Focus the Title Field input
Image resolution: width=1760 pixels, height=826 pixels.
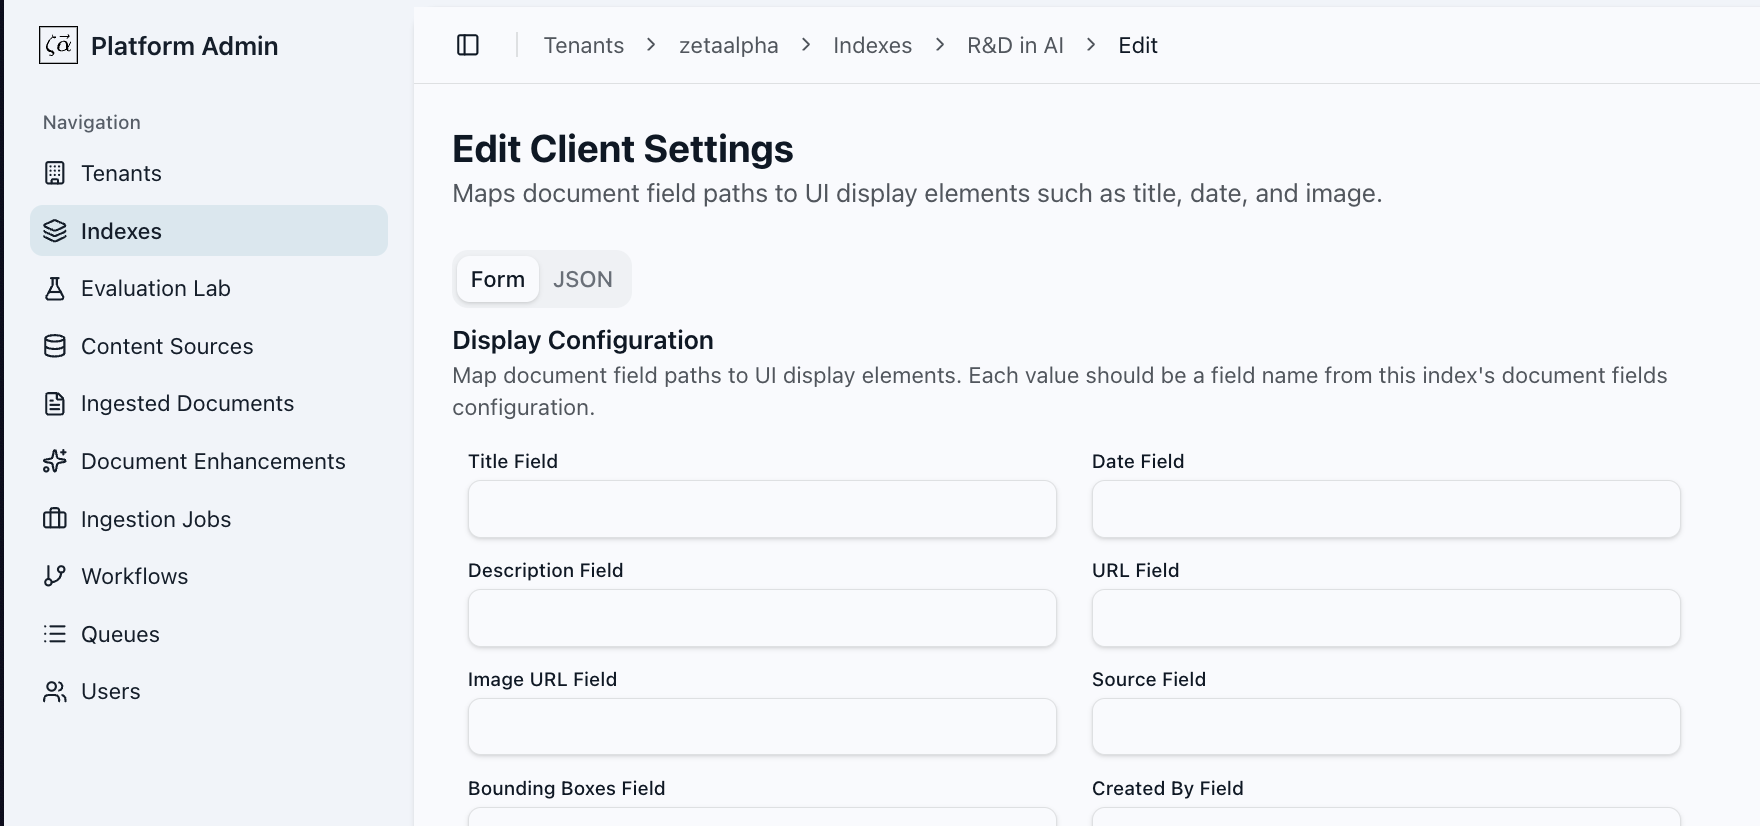tap(762, 509)
